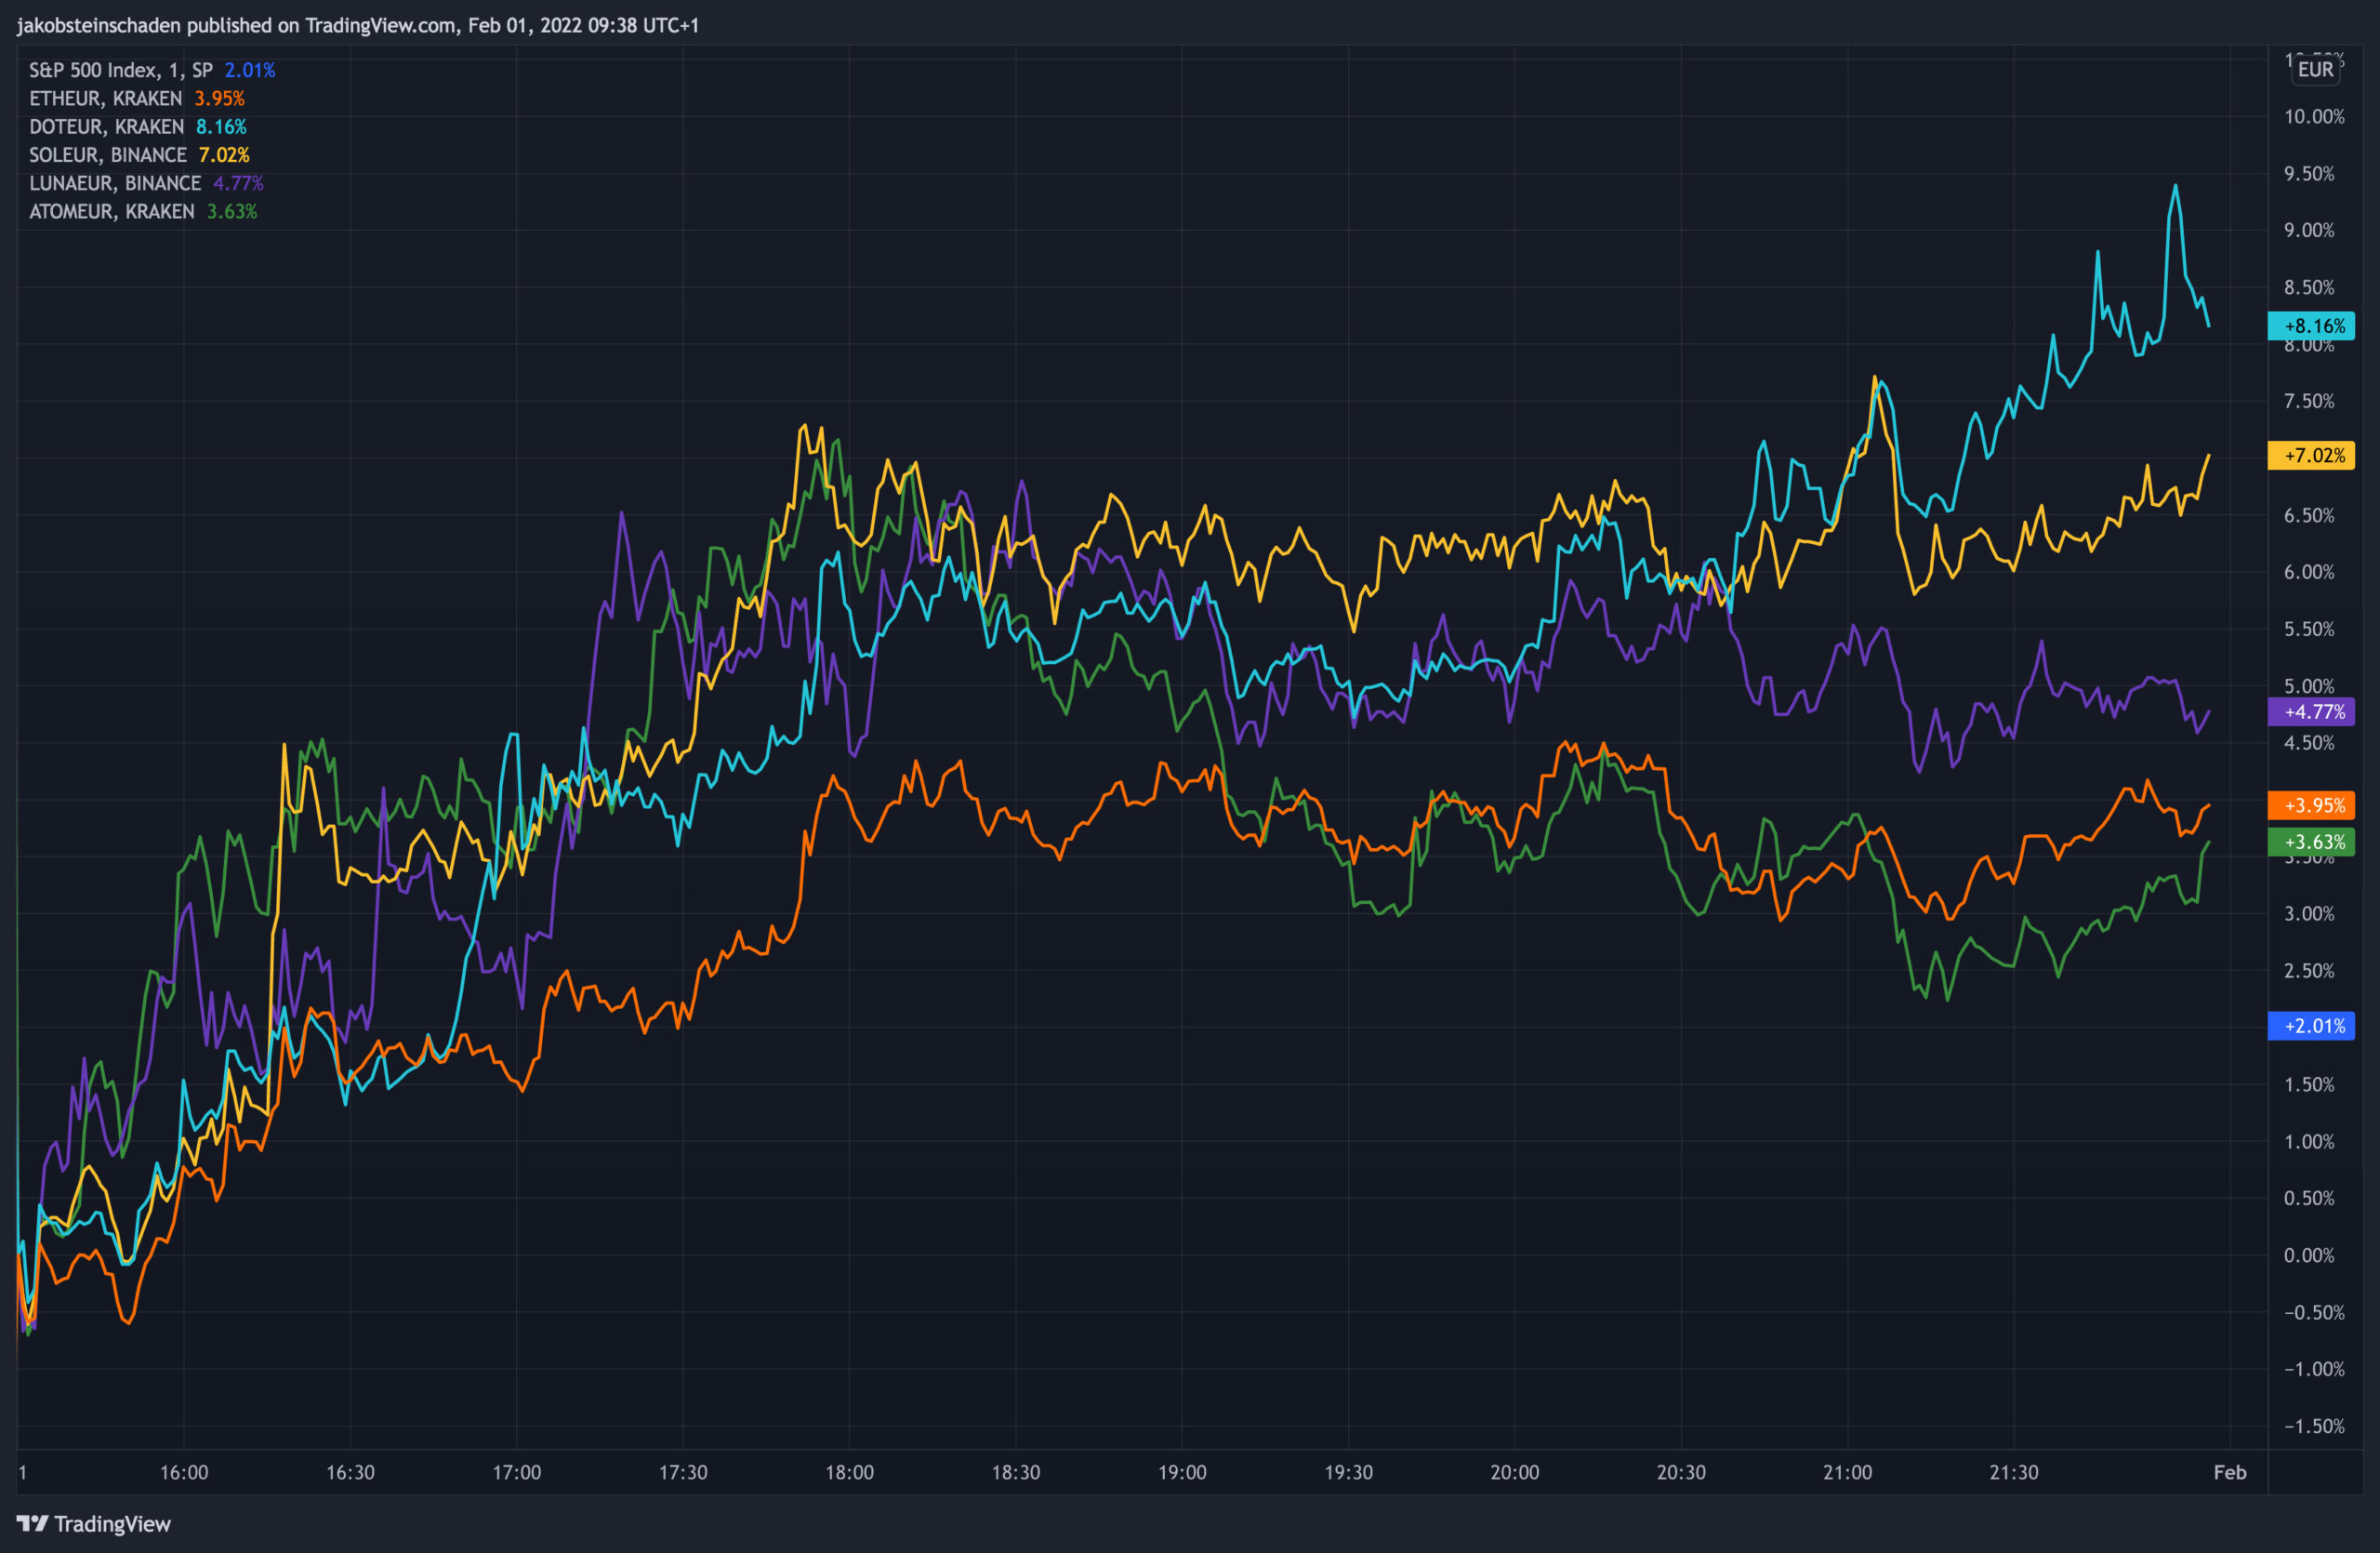Open the EUR currency selector
This screenshot has height=1553, width=2380.
tap(2314, 69)
